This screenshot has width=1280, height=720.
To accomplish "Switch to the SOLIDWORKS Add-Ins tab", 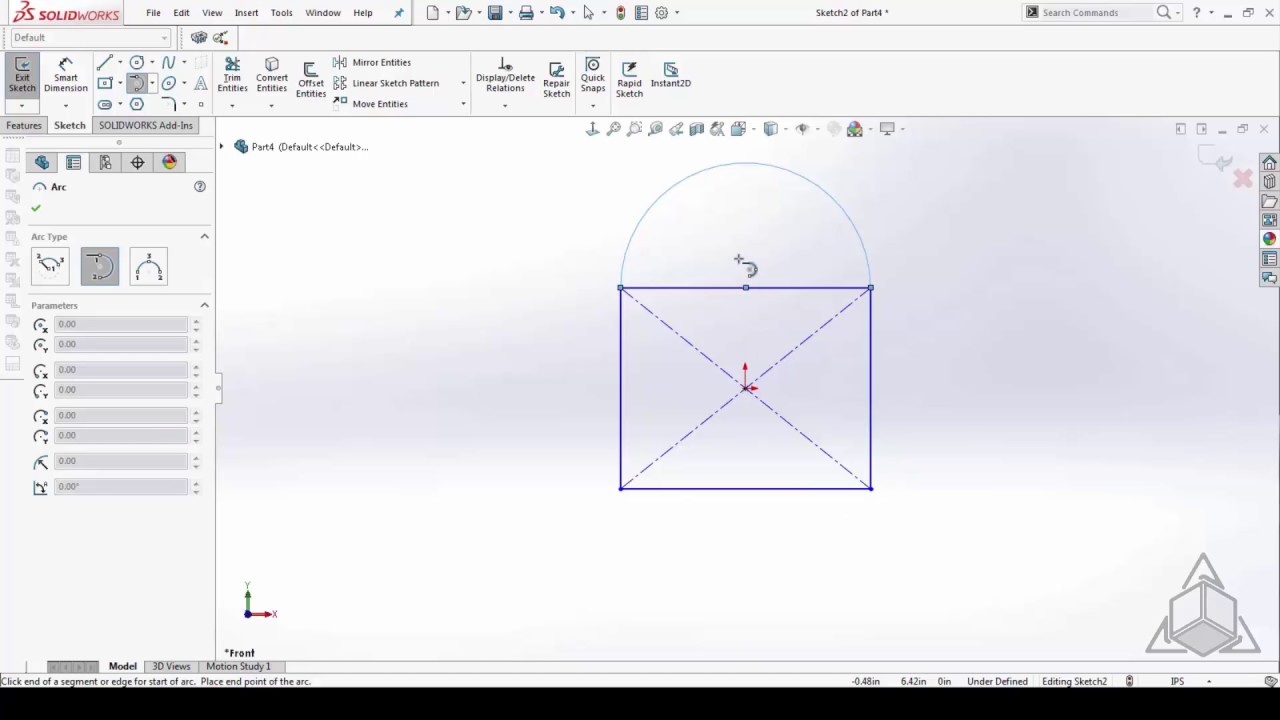I will point(145,126).
